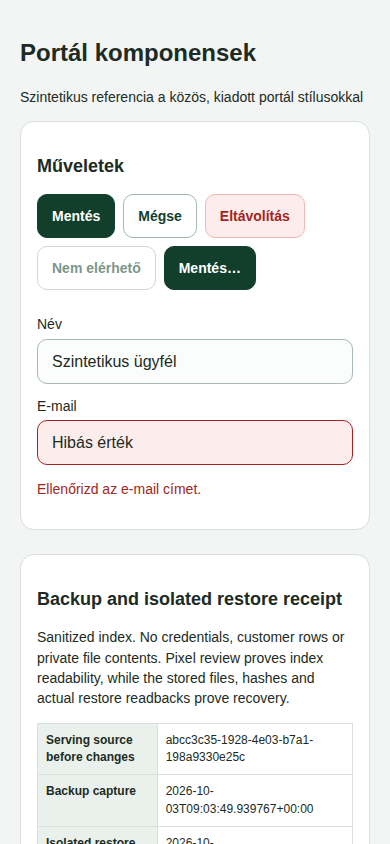Viewport: 390px width, 844px height.
Task: Click the Sanitized index description paragraph
Action: [191, 667]
